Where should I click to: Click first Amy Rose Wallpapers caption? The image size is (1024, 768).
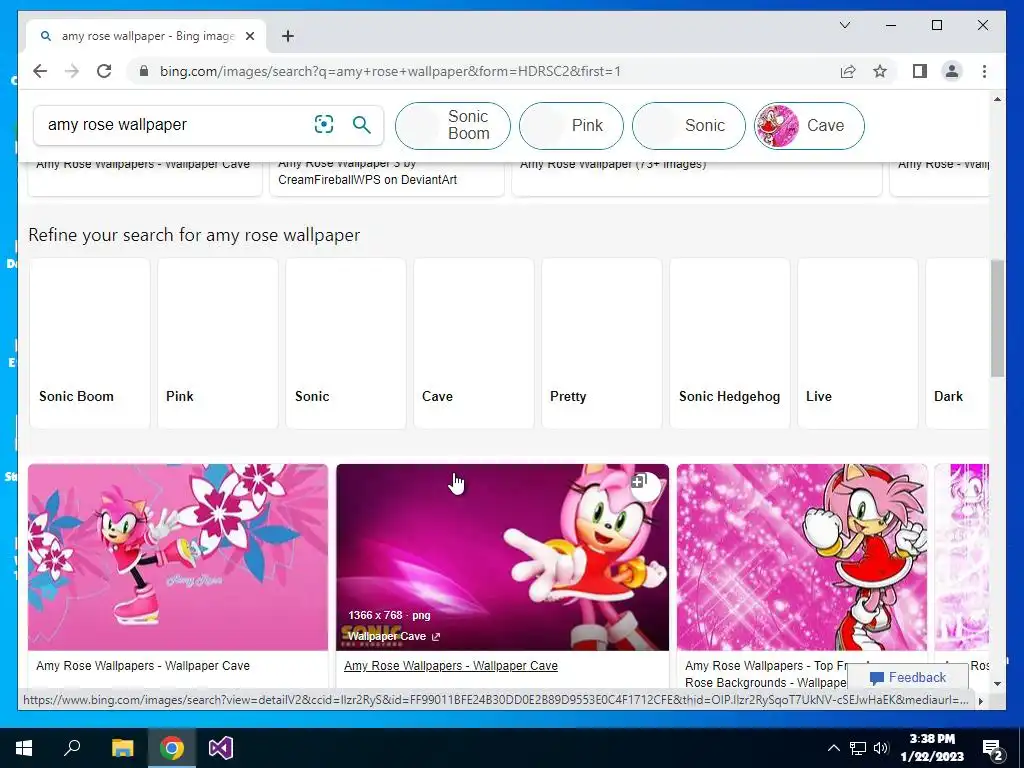(143, 665)
